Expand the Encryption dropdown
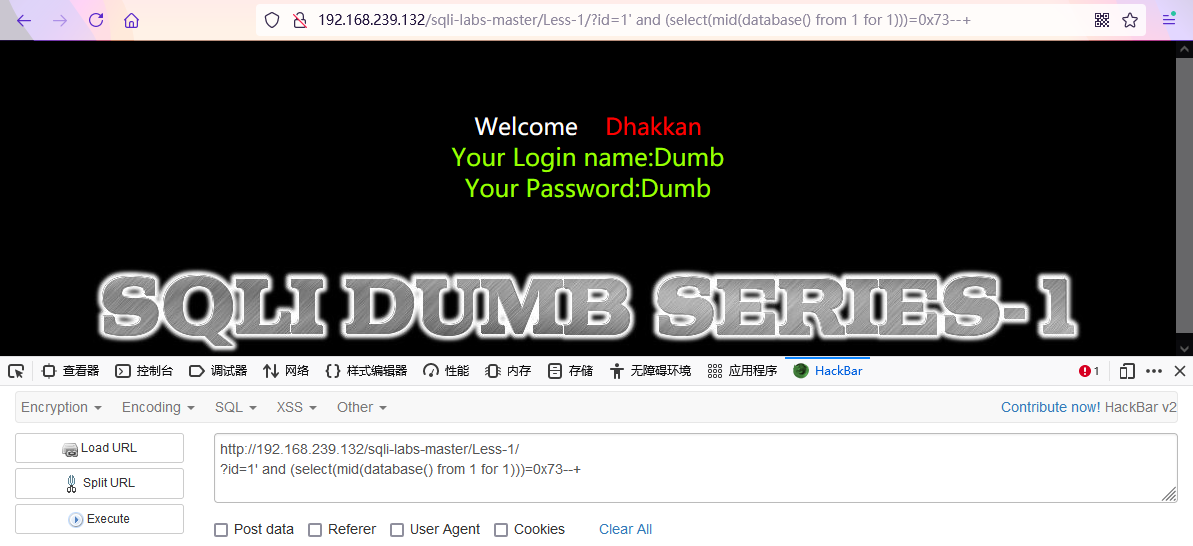This screenshot has height=546, width=1193. coord(62,408)
